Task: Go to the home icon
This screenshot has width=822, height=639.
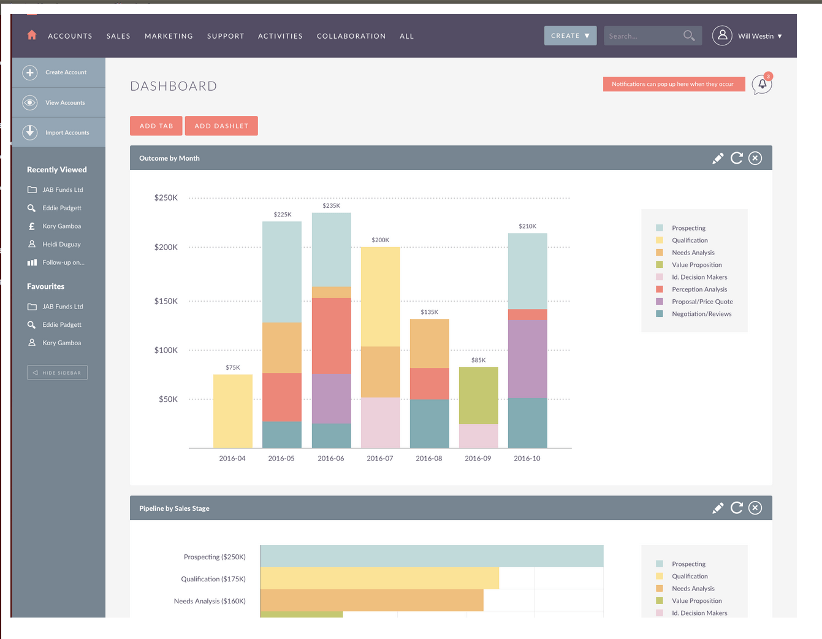Action: [x=31, y=35]
